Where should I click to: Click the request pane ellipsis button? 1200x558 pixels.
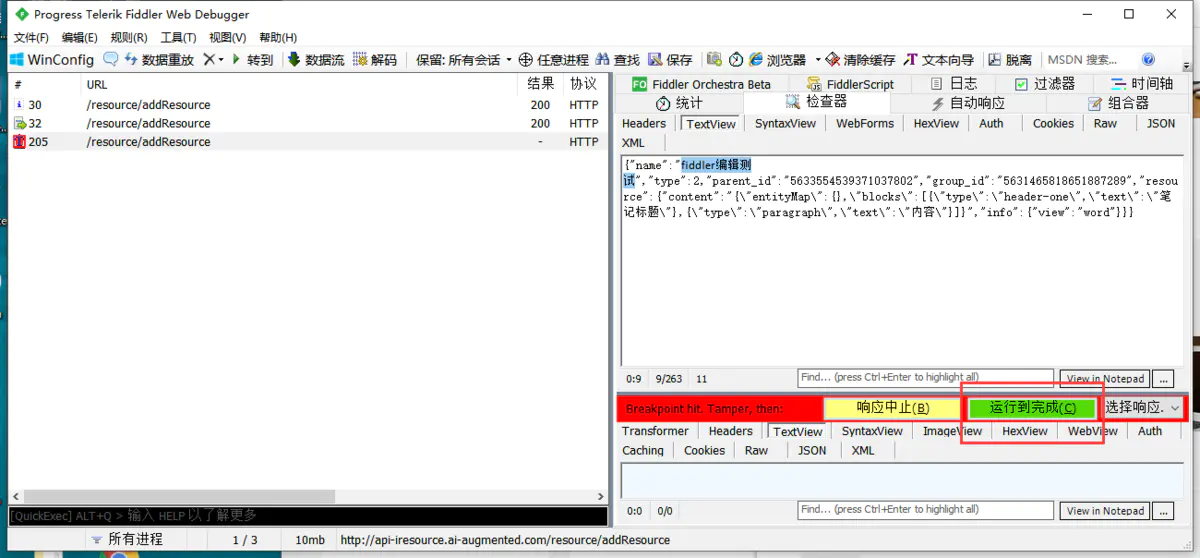point(1162,379)
